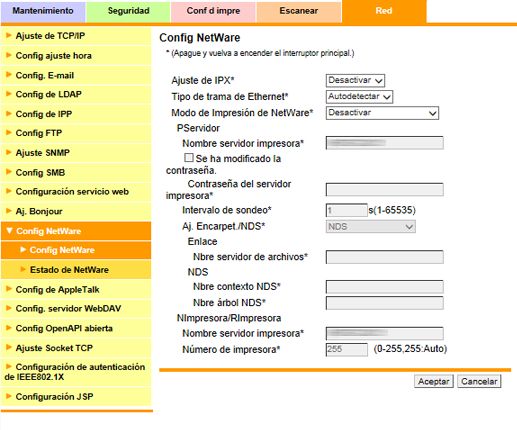Click Nbre servidor de archivos field
The width and height of the screenshot is (517, 430).
point(385,257)
